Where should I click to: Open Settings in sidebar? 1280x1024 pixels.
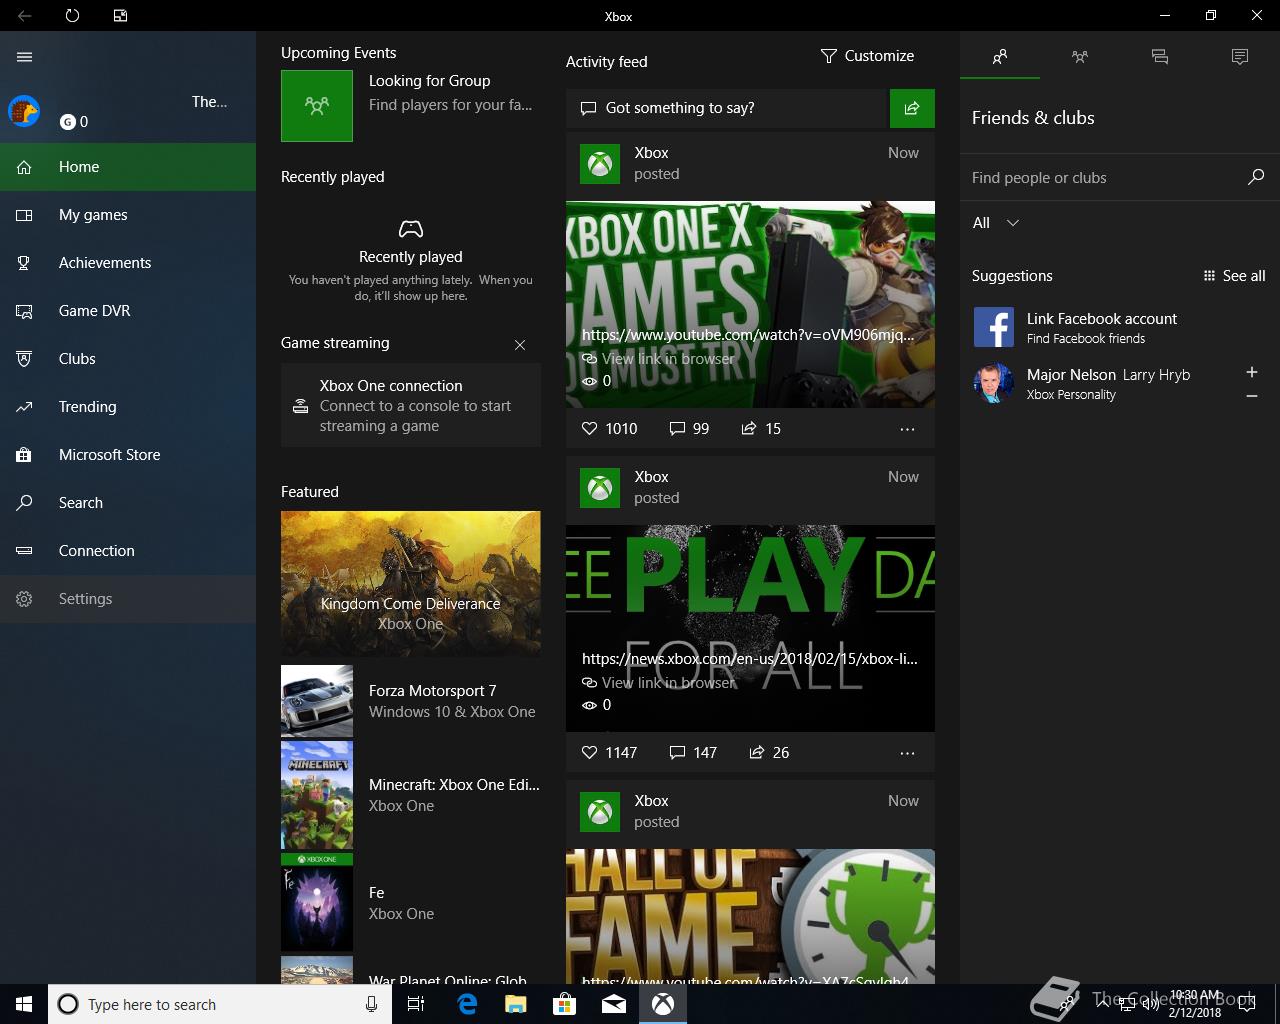coord(128,599)
